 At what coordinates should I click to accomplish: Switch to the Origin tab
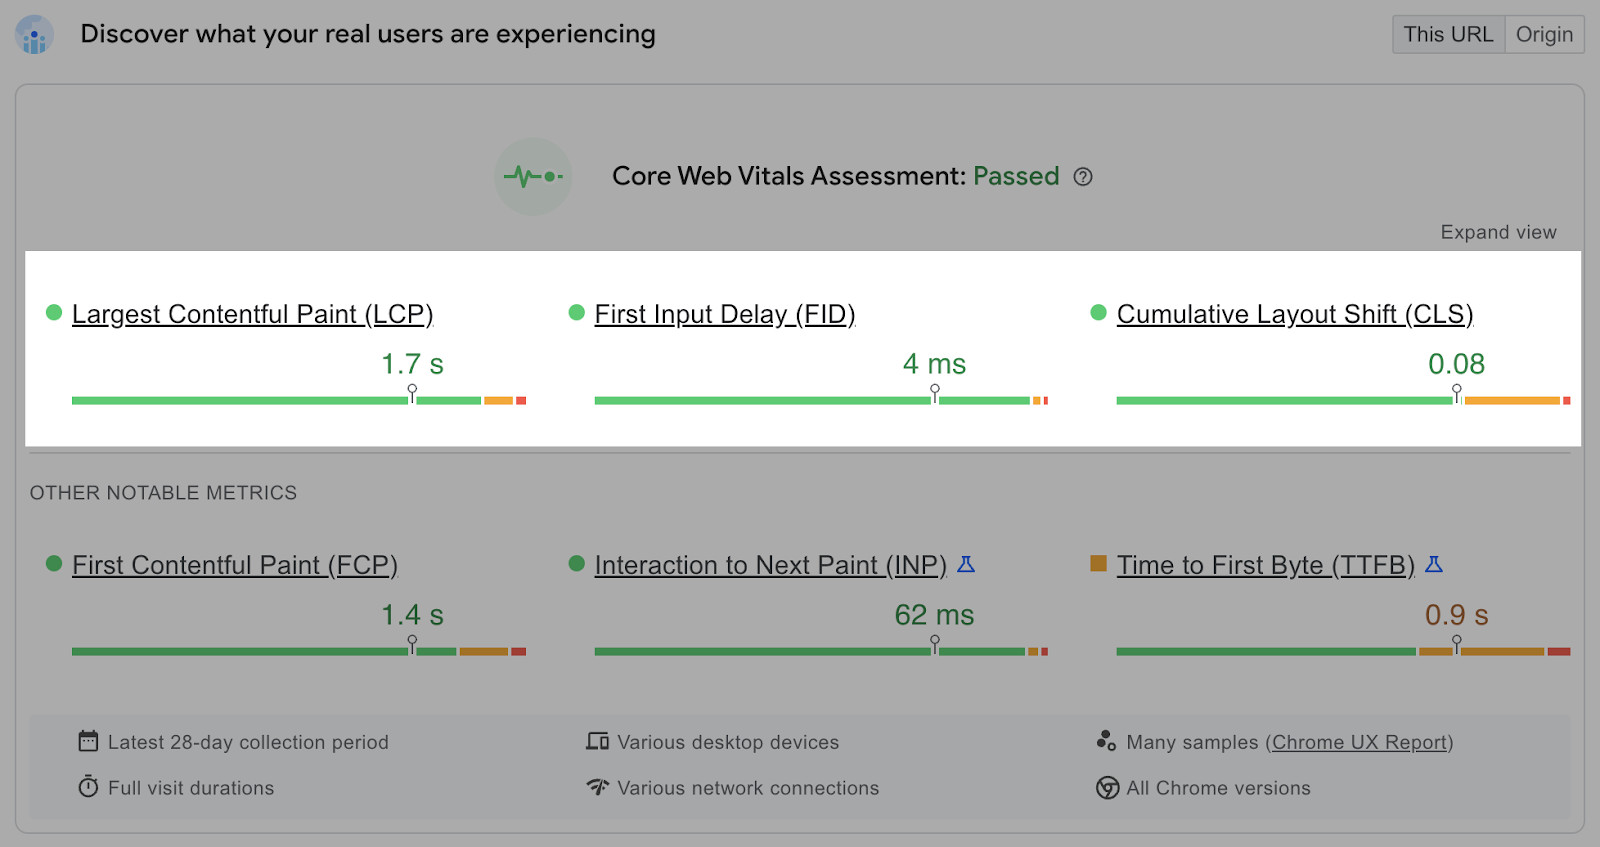pyautogui.click(x=1544, y=33)
